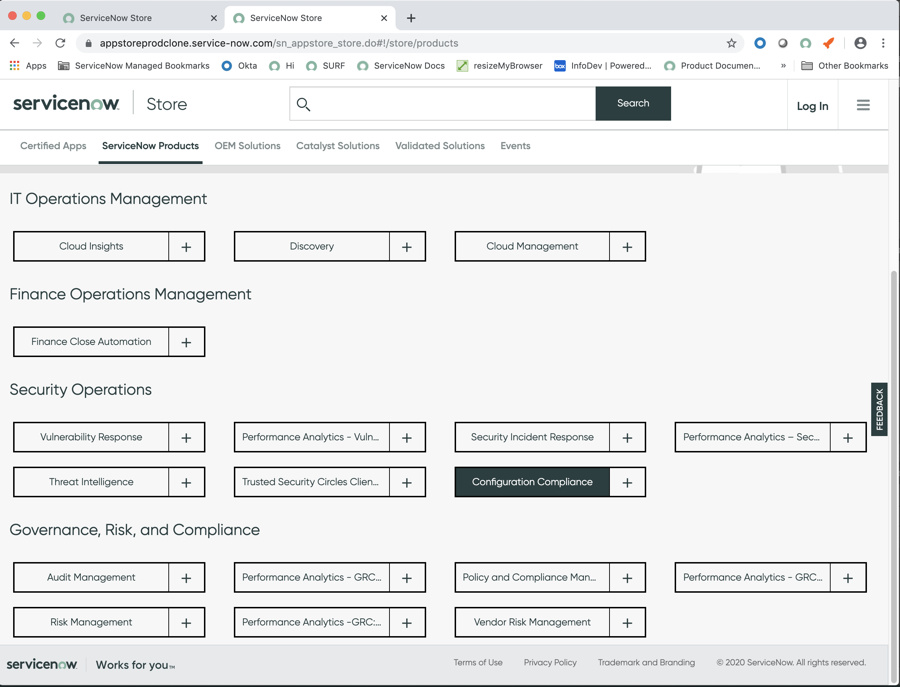Open Security Incident Response product
The height and width of the screenshot is (687, 900).
pyautogui.click(x=532, y=437)
